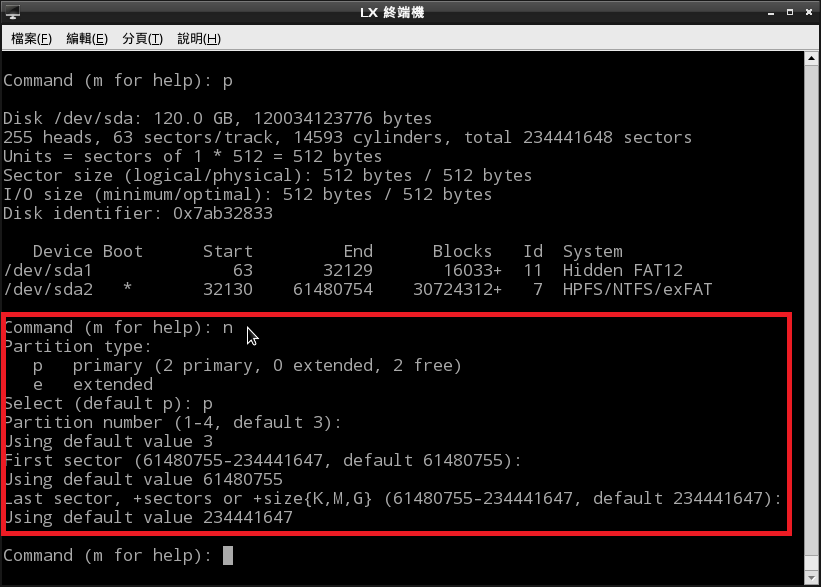Open the 編輯(E) menu
821x587 pixels.
(x=86, y=39)
